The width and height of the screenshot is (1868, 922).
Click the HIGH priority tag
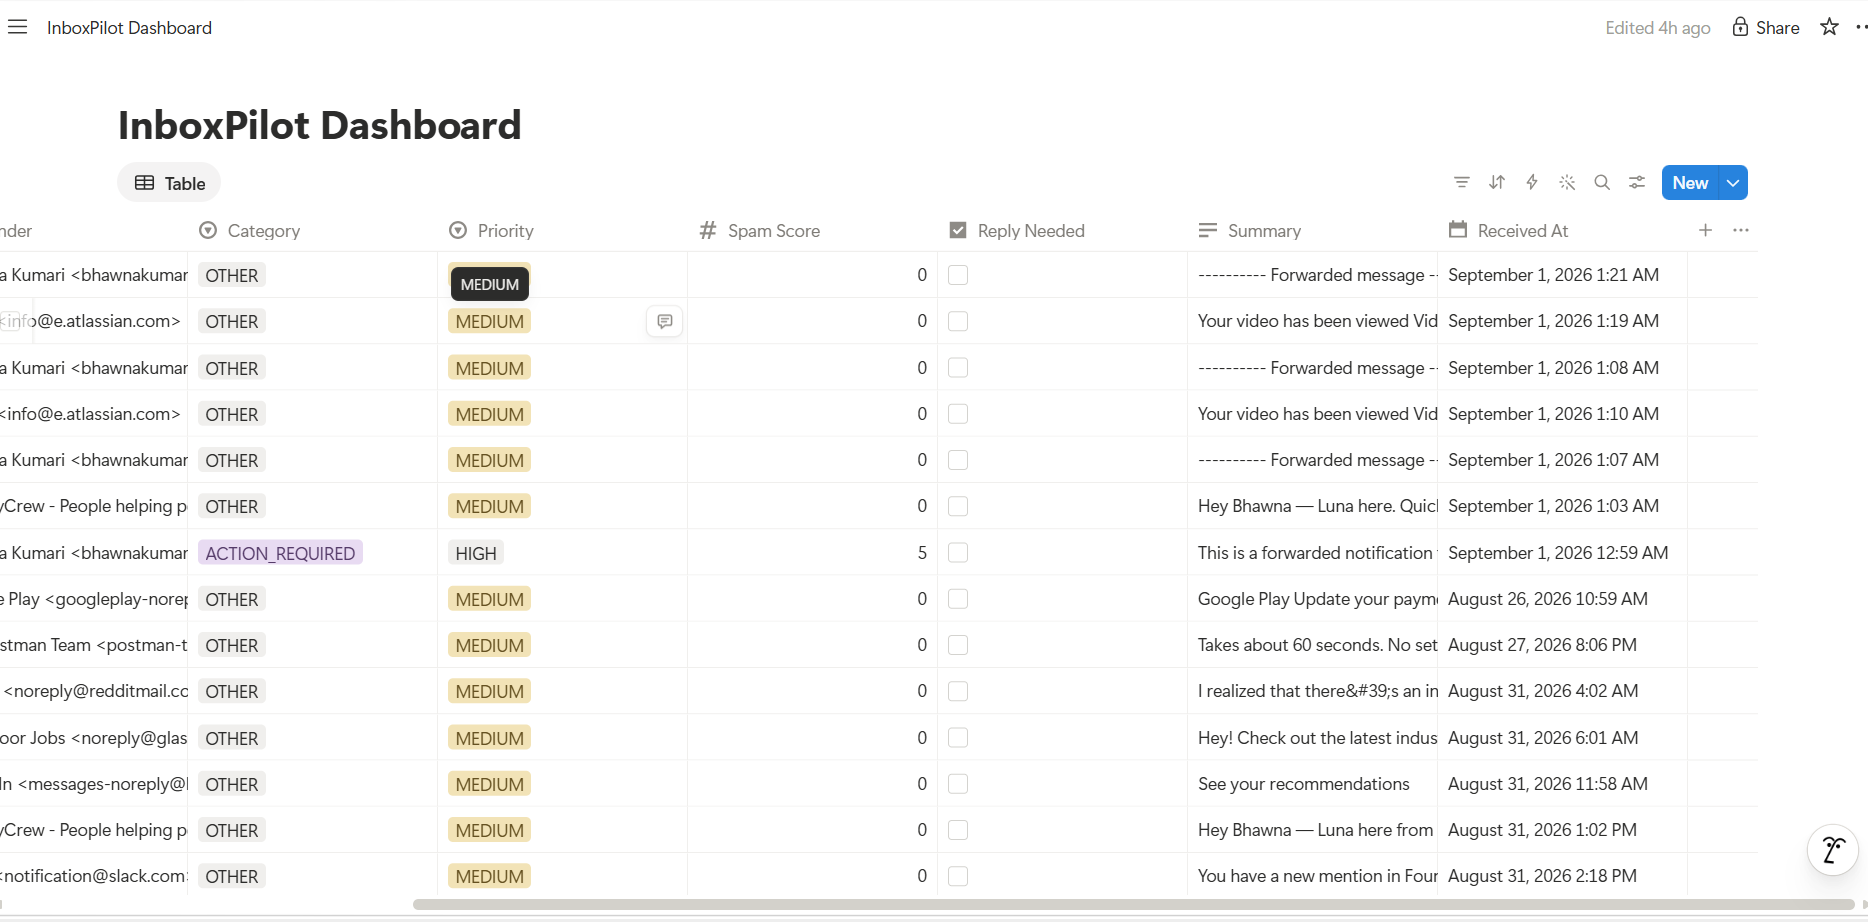(476, 553)
